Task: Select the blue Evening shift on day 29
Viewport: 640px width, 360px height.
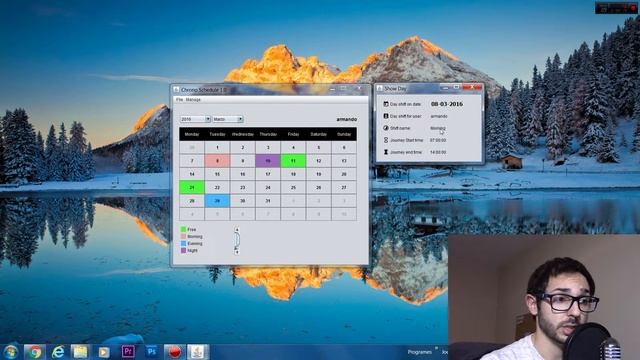Action: [217, 201]
